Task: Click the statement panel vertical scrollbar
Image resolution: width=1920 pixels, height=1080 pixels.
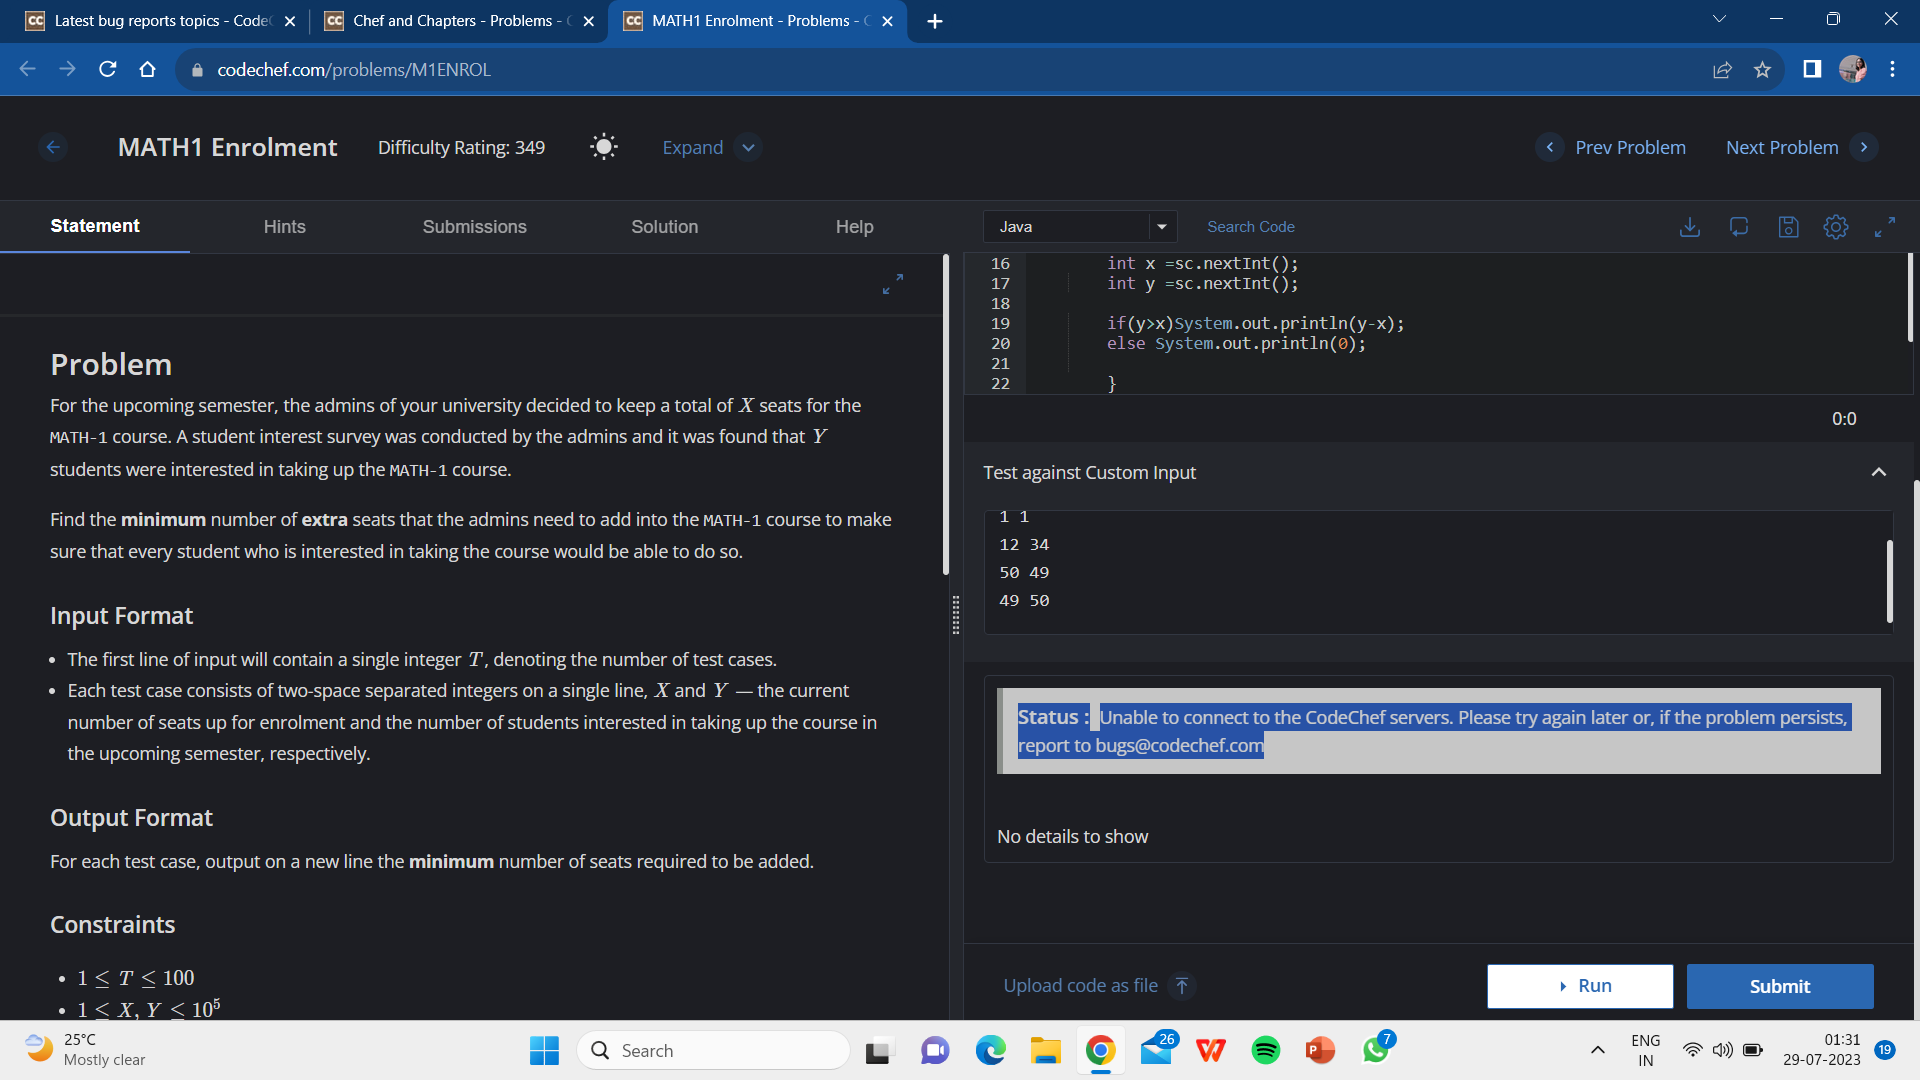Action: tap(945, 415)
